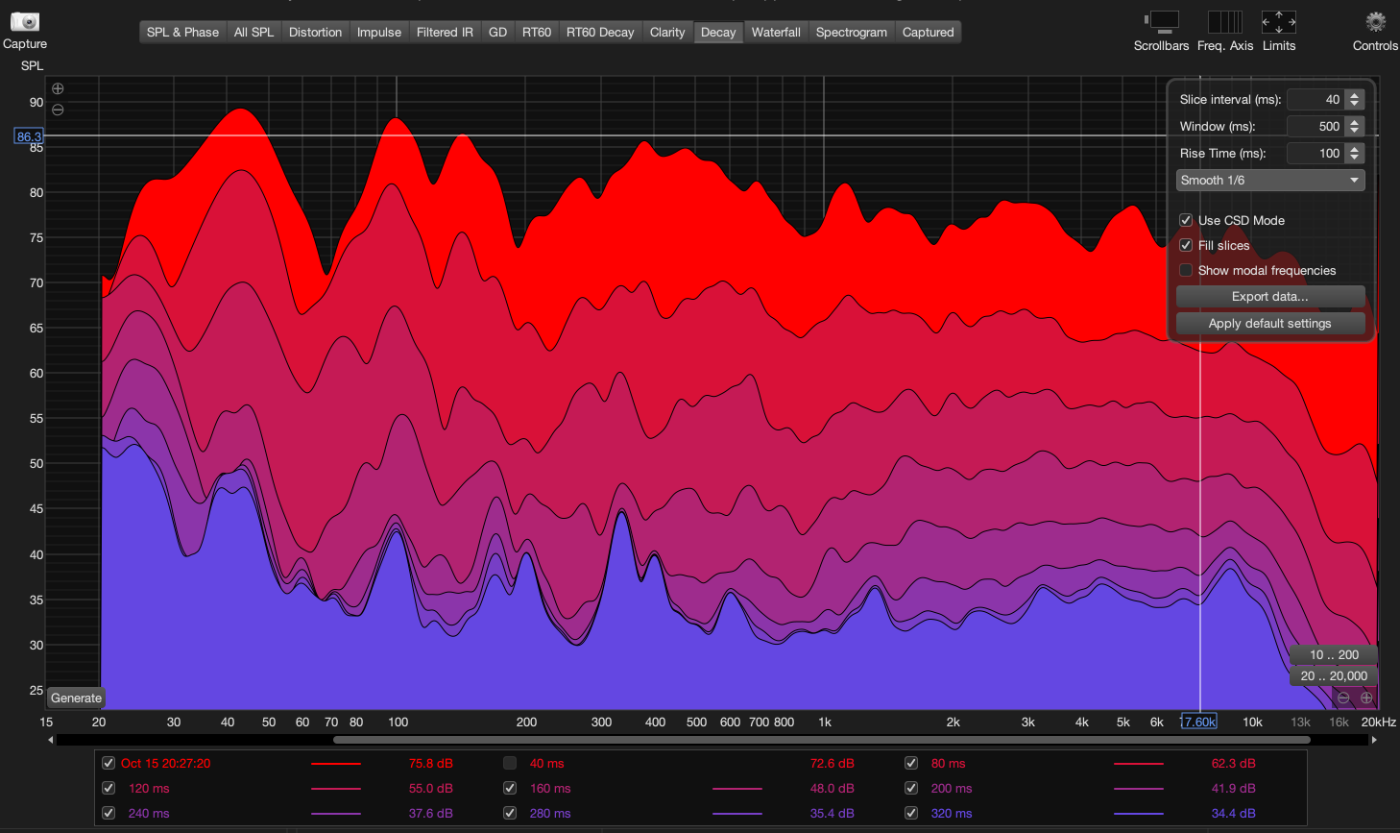Open the Smooth 1/6 dropdown
Viewport: 1400px width, 833px height.
click(x=1270, y=180)
